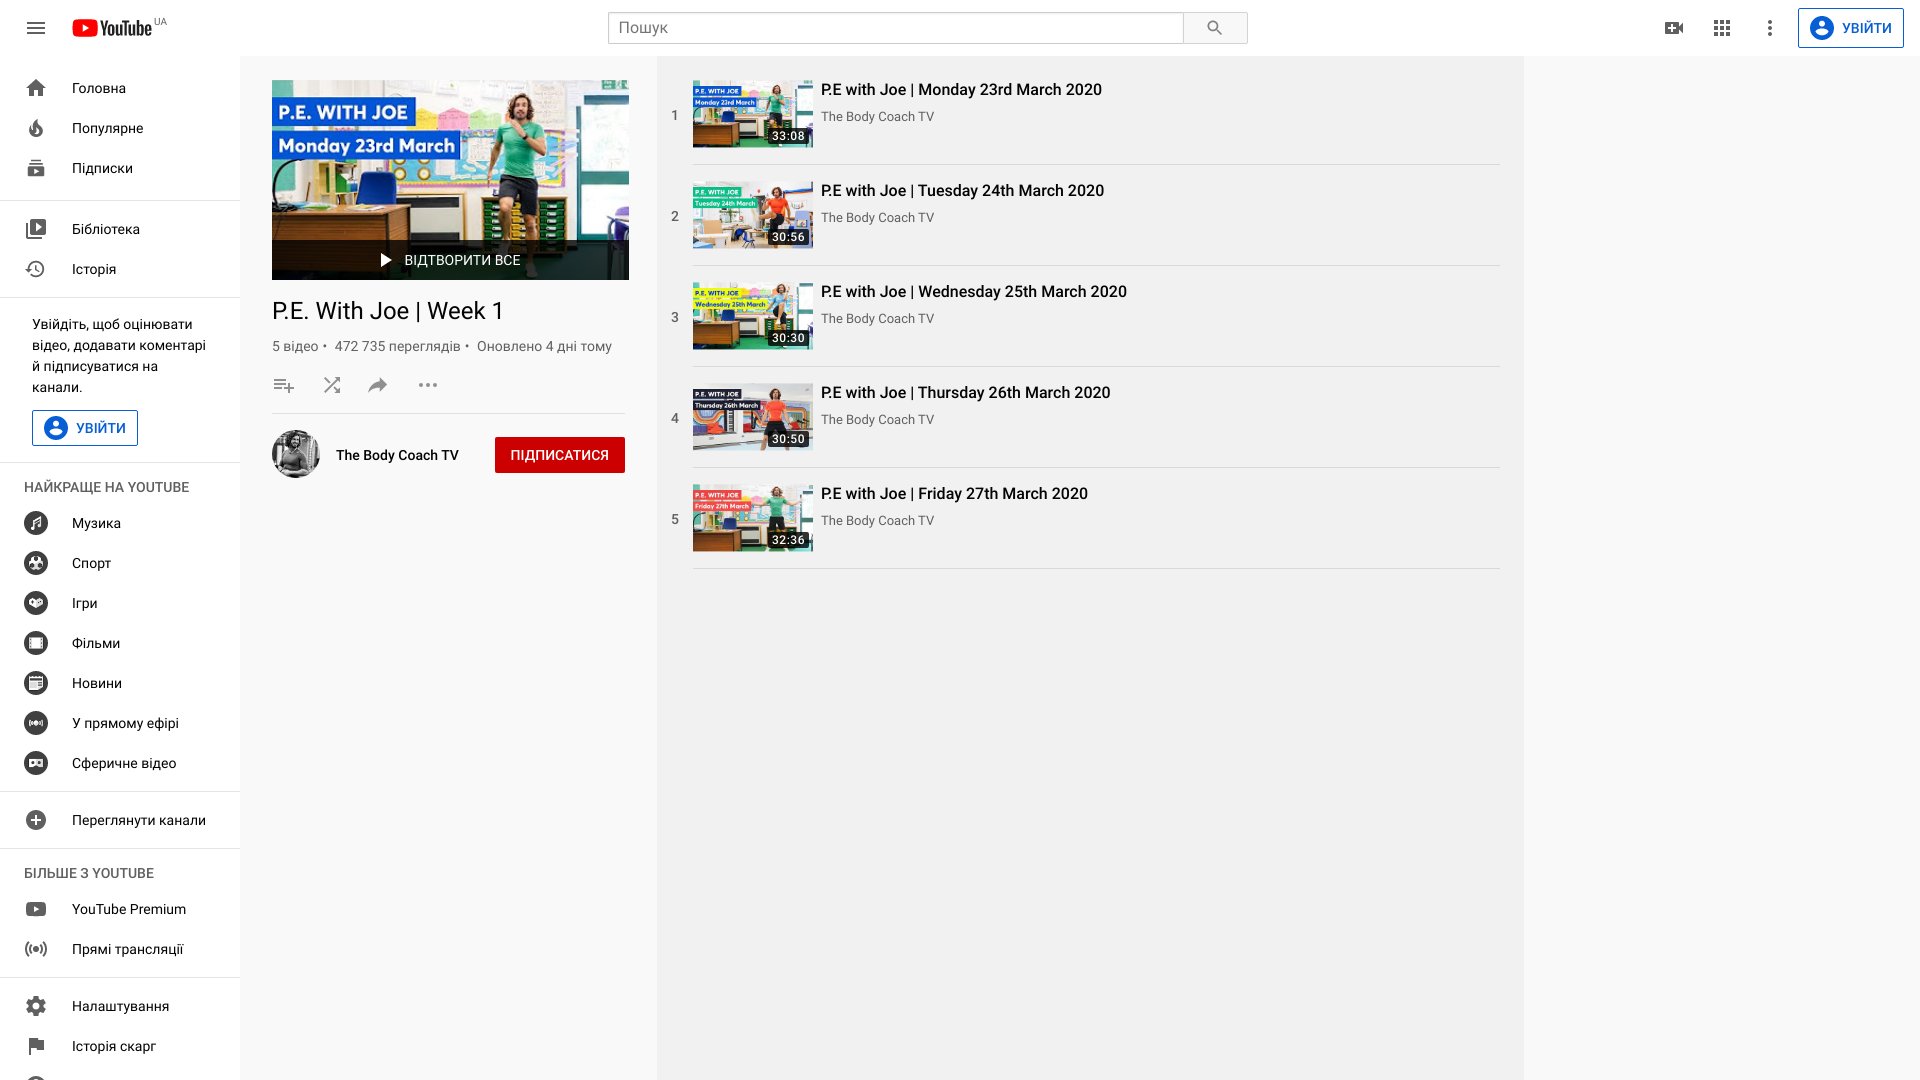Image resolution: width=1920 pixels, height=1080 pixels.
Task: Click thumbnail of video with 32:36 duration
Action: (753, 518)
